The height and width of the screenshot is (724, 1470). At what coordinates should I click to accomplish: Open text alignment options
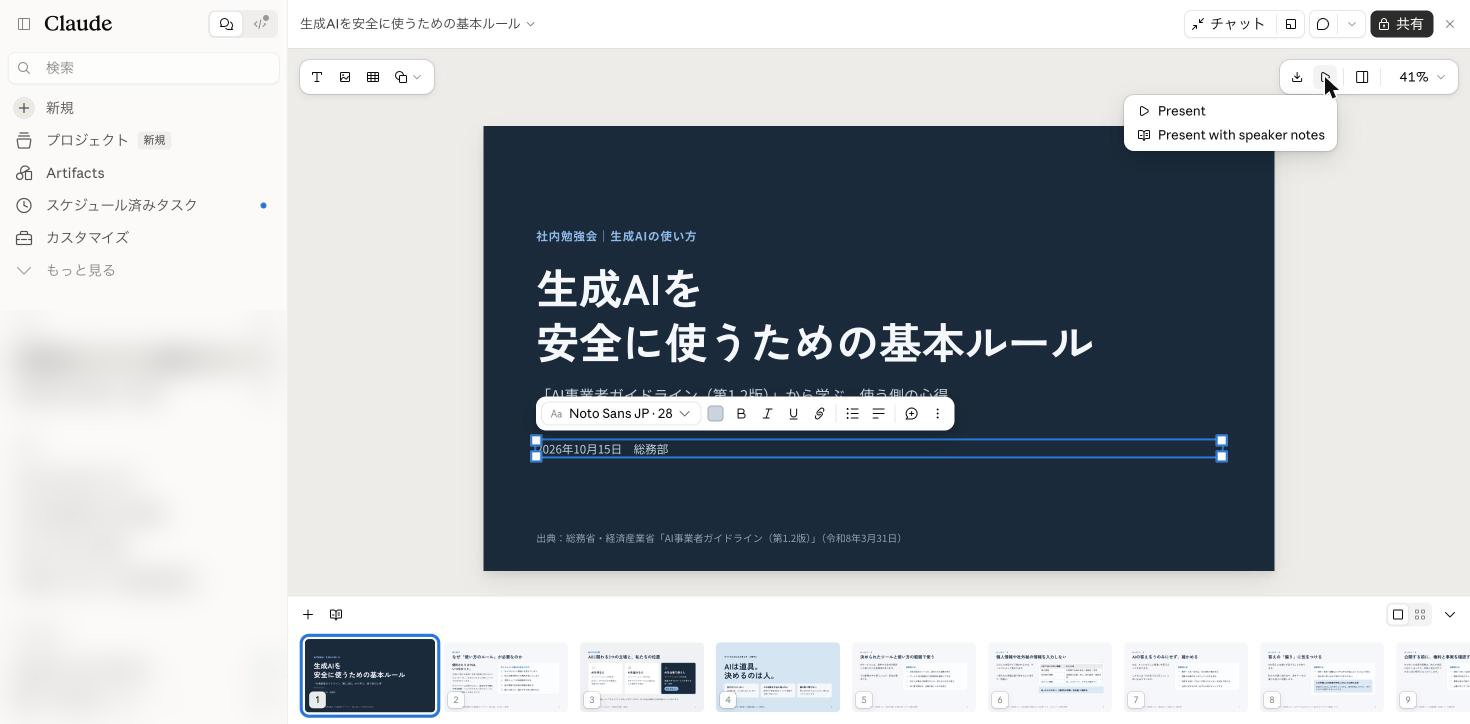tap(878, 414)
